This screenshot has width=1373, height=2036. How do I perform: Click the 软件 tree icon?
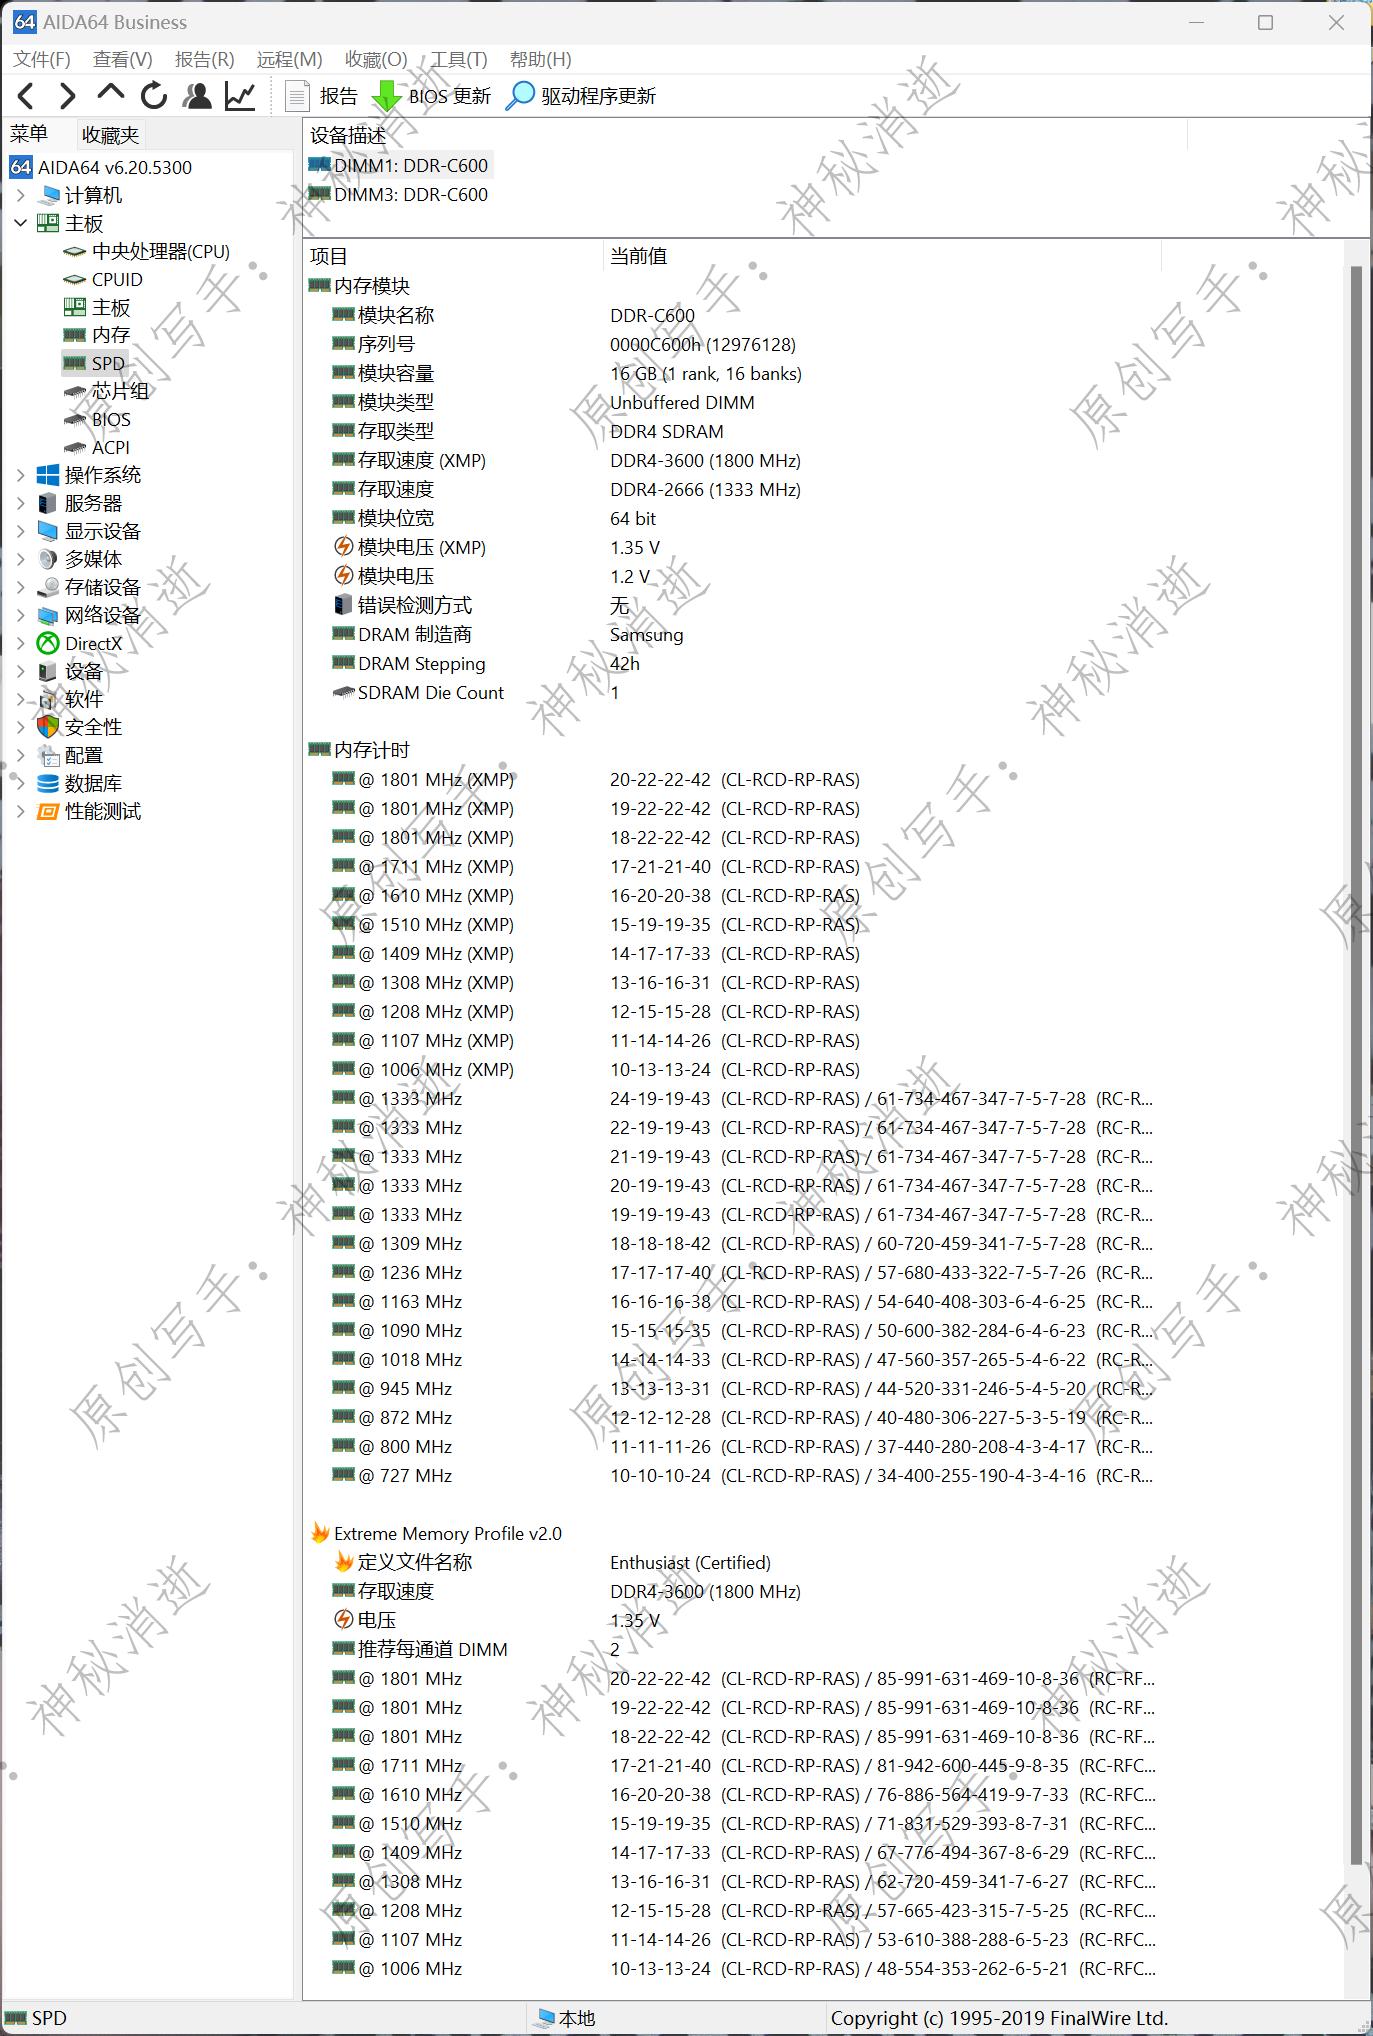pos(48,699)
